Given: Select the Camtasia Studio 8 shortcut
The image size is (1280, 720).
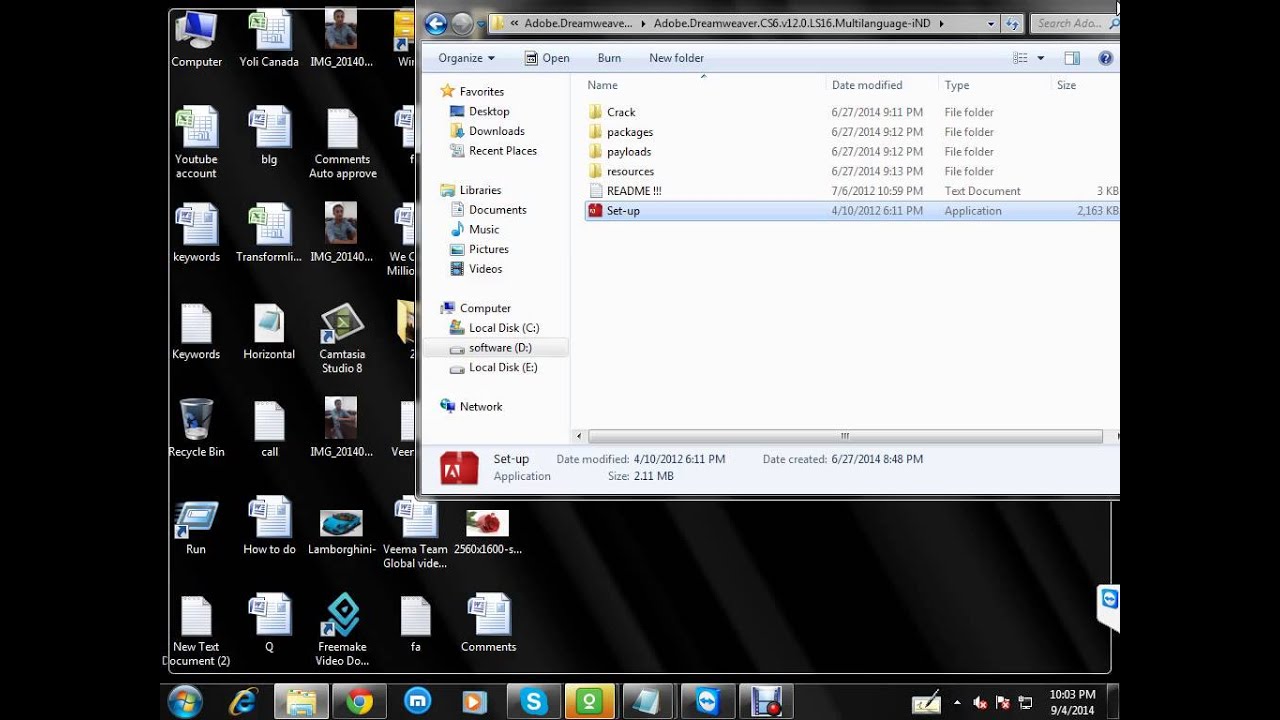Looking at the screenshot, I should click(342, 338).
